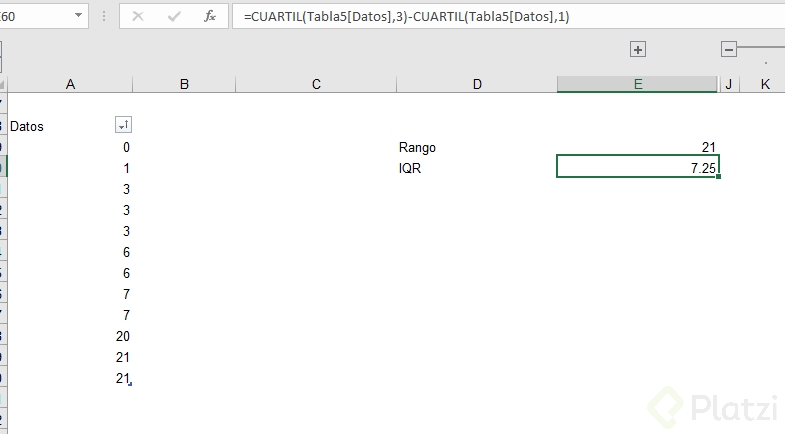Select the Rango label cell
This screenshot has height=434, width=785.
click(477, 147)
